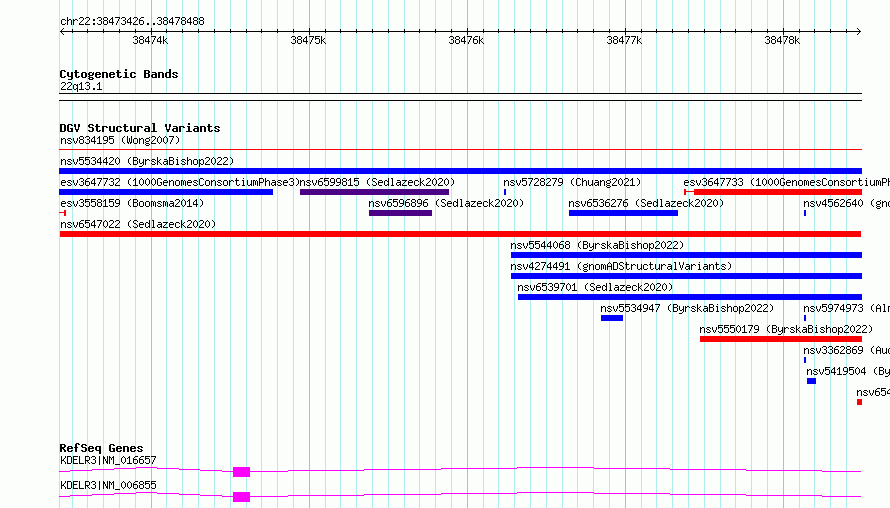The image size is (890, 508).
Task: Click the KDELR3|NM_006855 gene label
Action: (x=108, y=485)
